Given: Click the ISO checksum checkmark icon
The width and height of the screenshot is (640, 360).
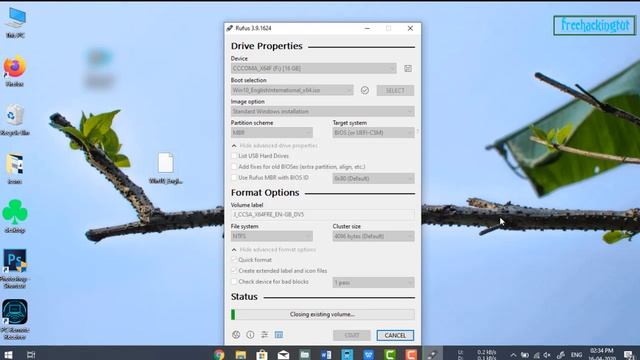Looking at the screenshot, I should pos(365,90).
